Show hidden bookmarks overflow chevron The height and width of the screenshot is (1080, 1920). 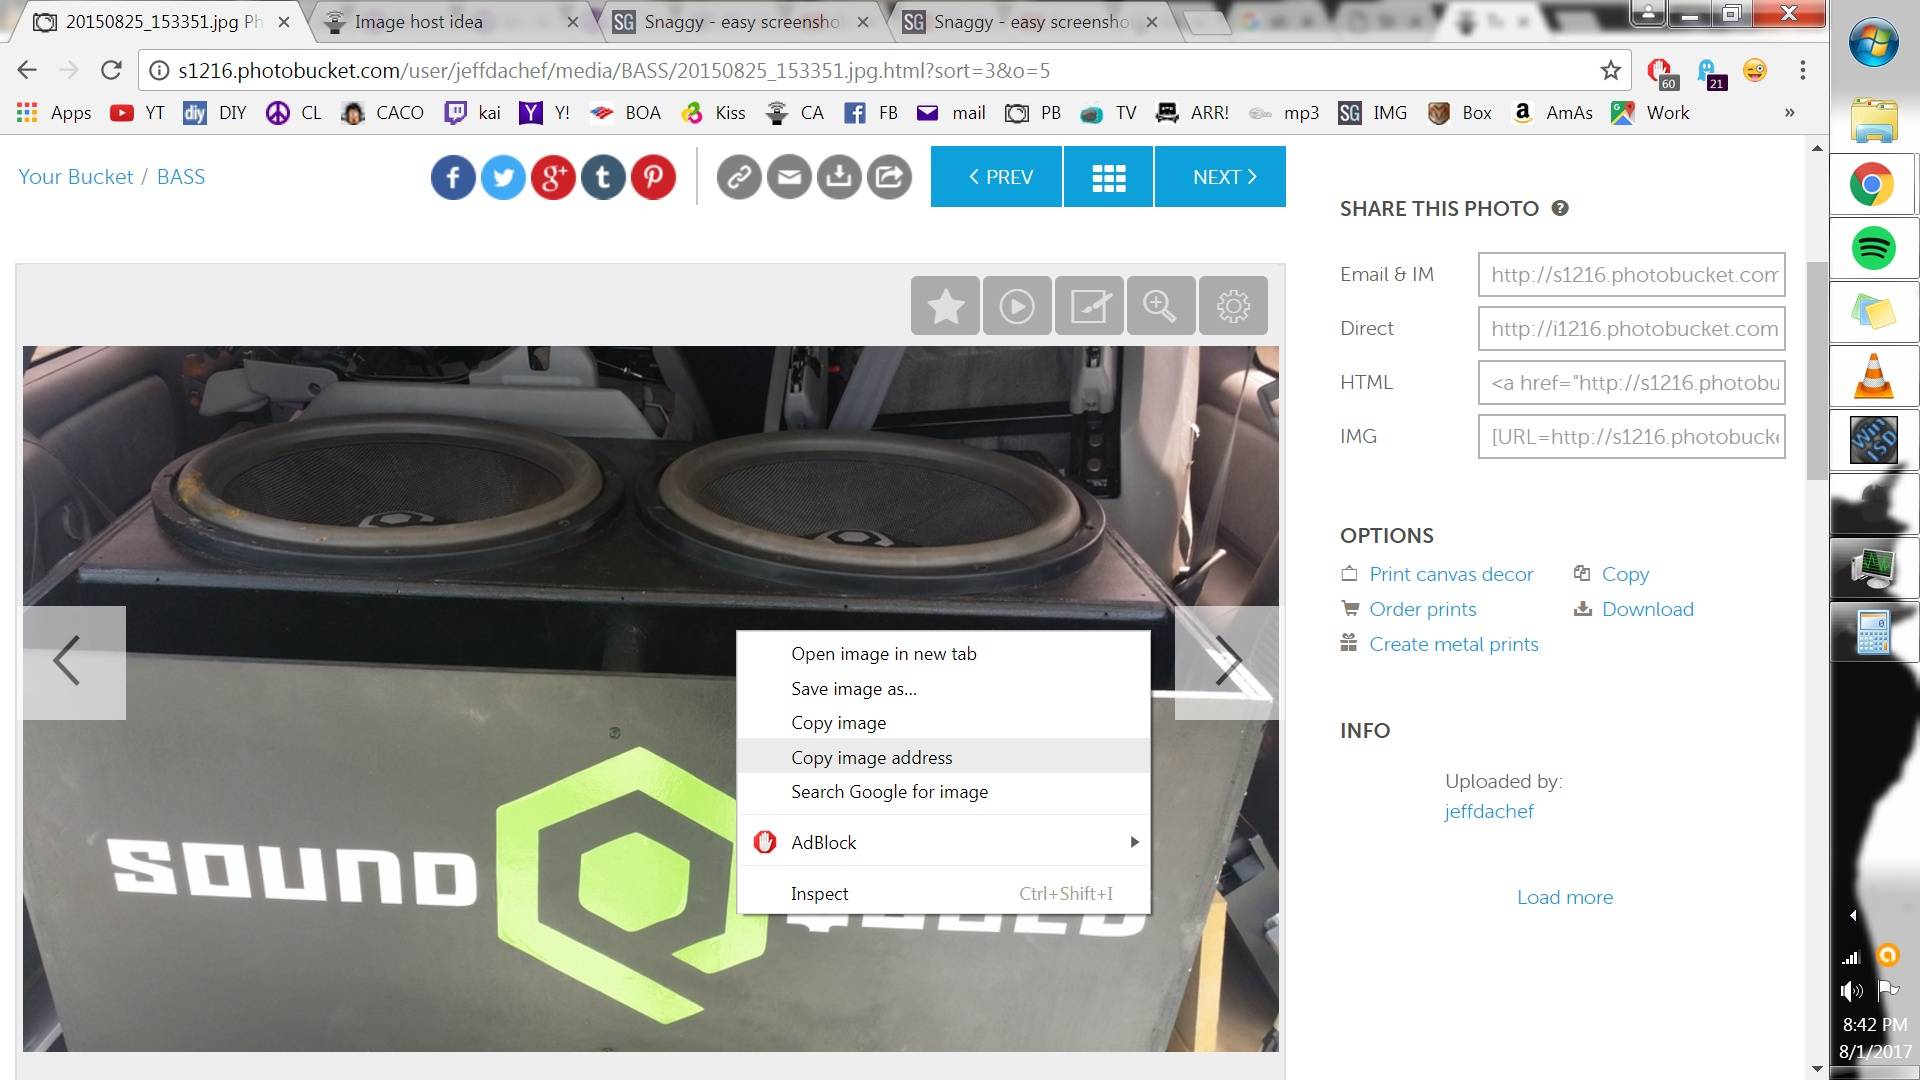[1790, 113]
